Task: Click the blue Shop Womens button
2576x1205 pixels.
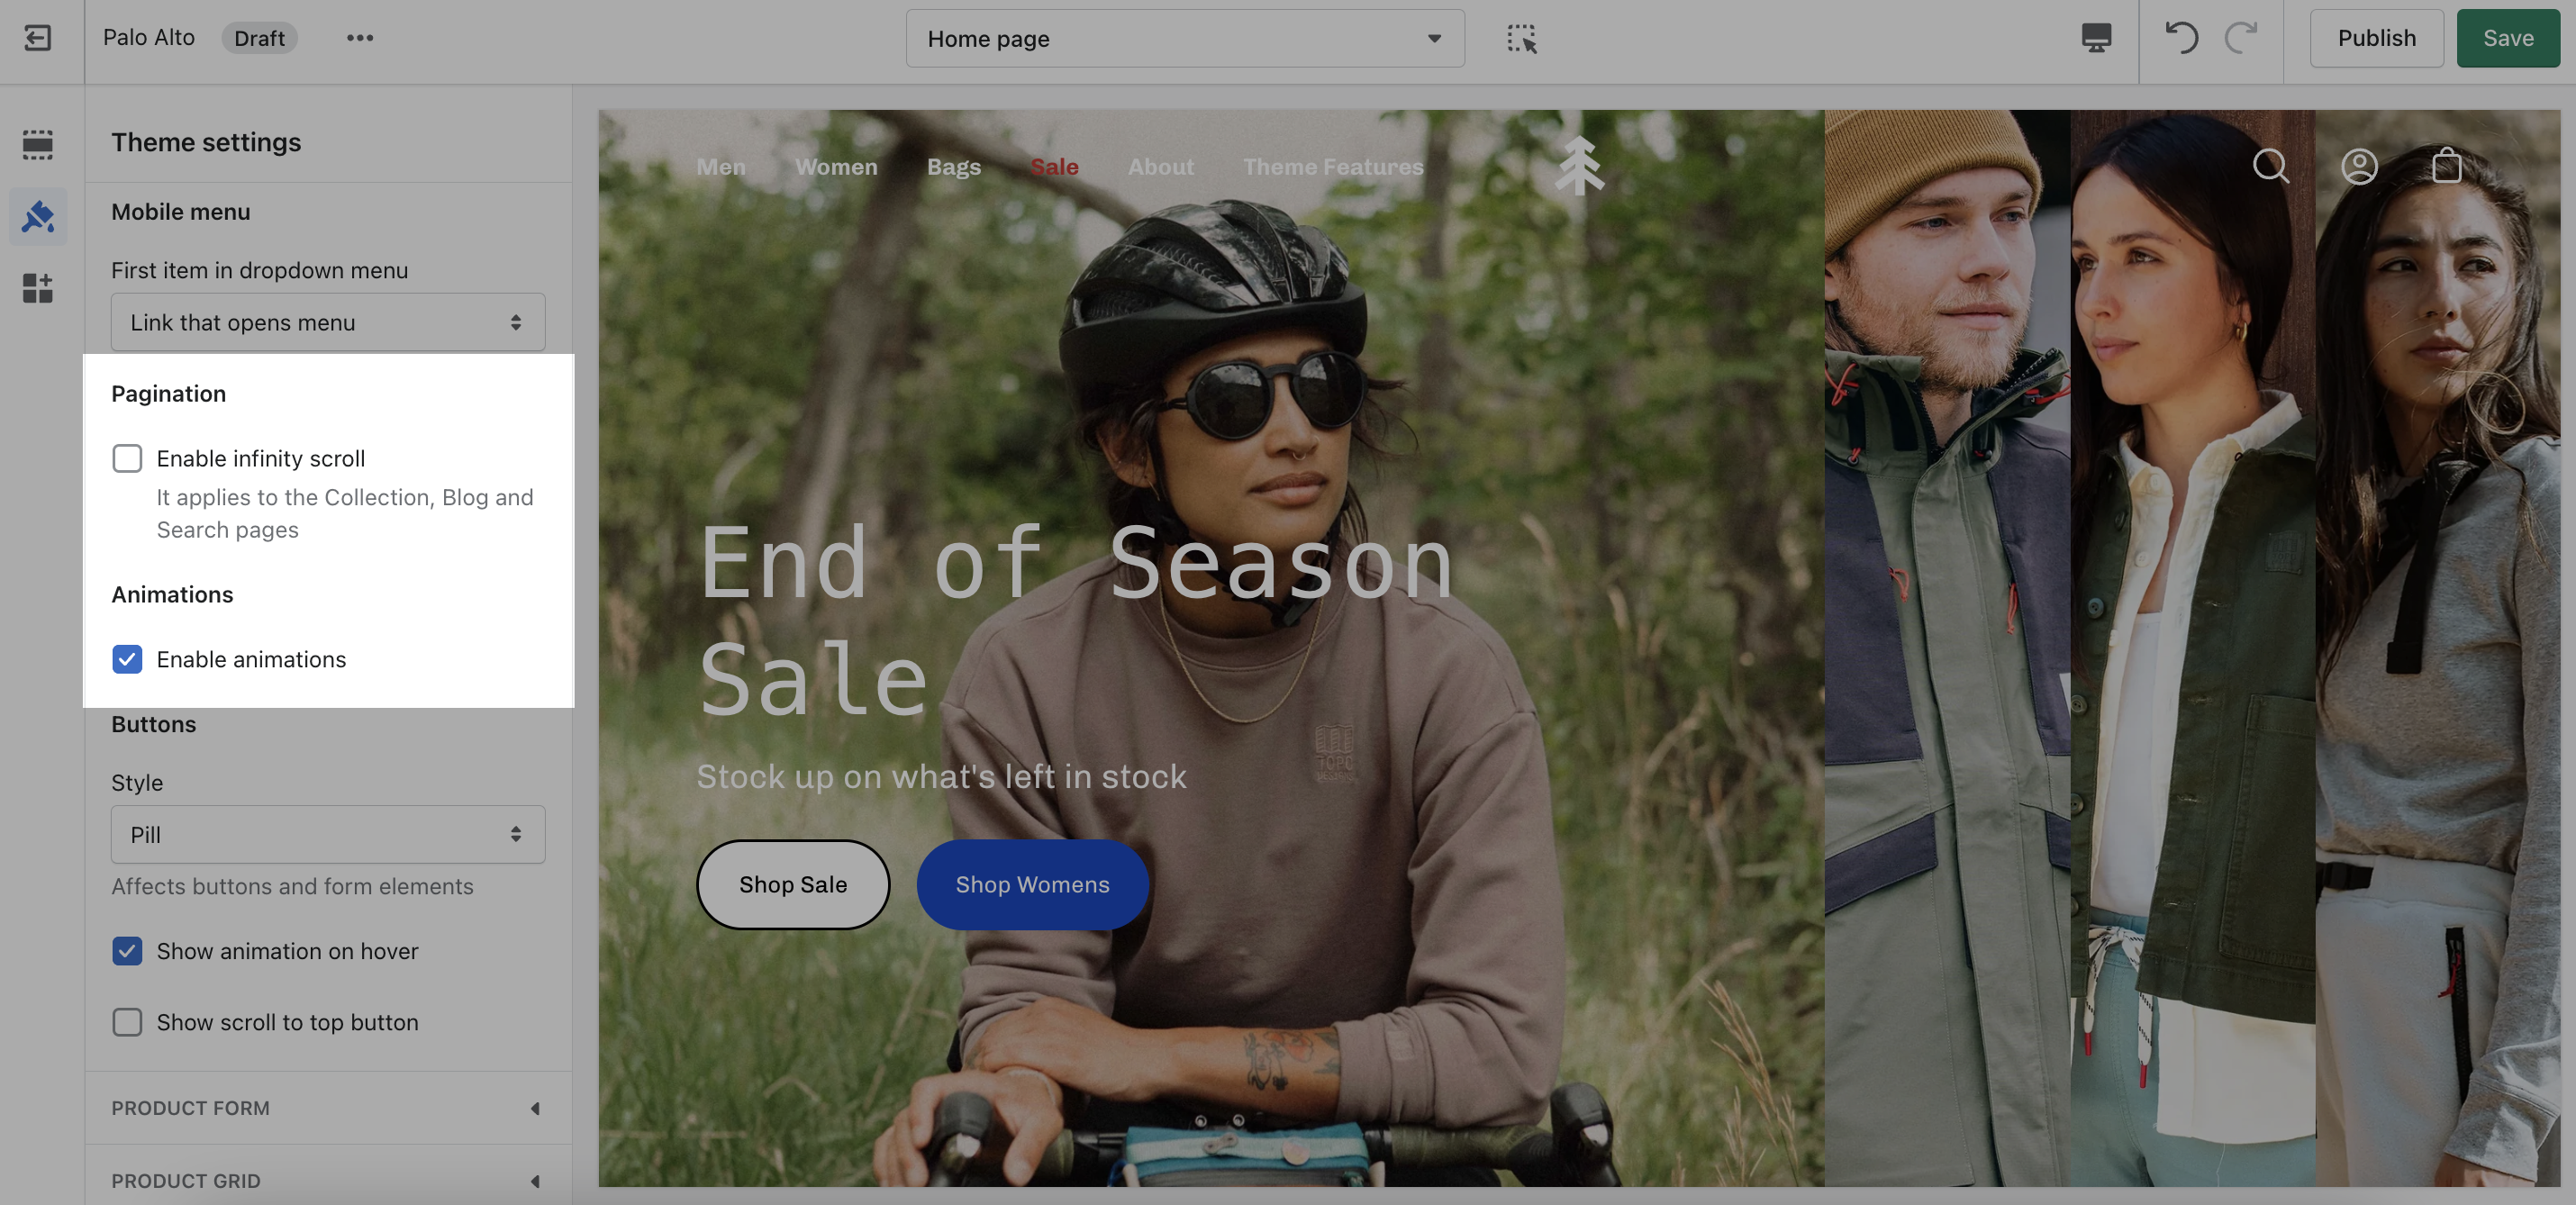Action: coord(1032,884)
